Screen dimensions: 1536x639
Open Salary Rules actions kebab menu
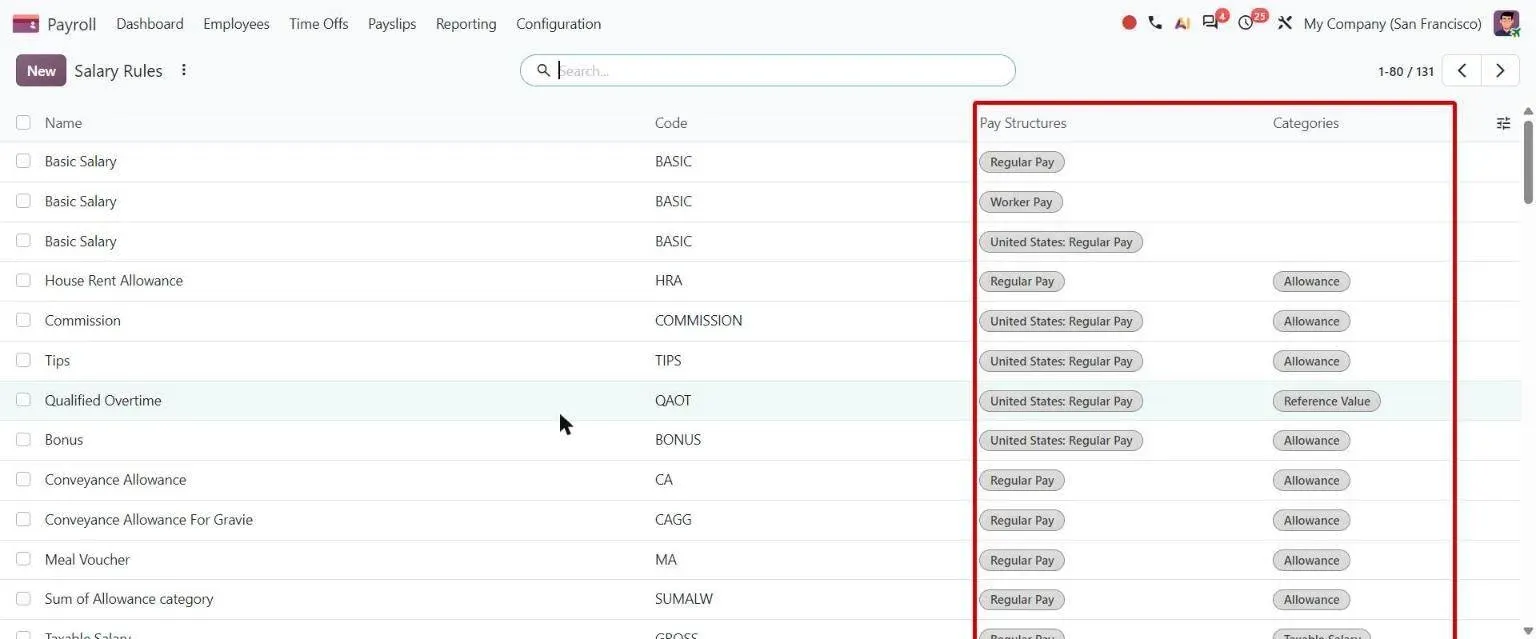coord(184,70)
